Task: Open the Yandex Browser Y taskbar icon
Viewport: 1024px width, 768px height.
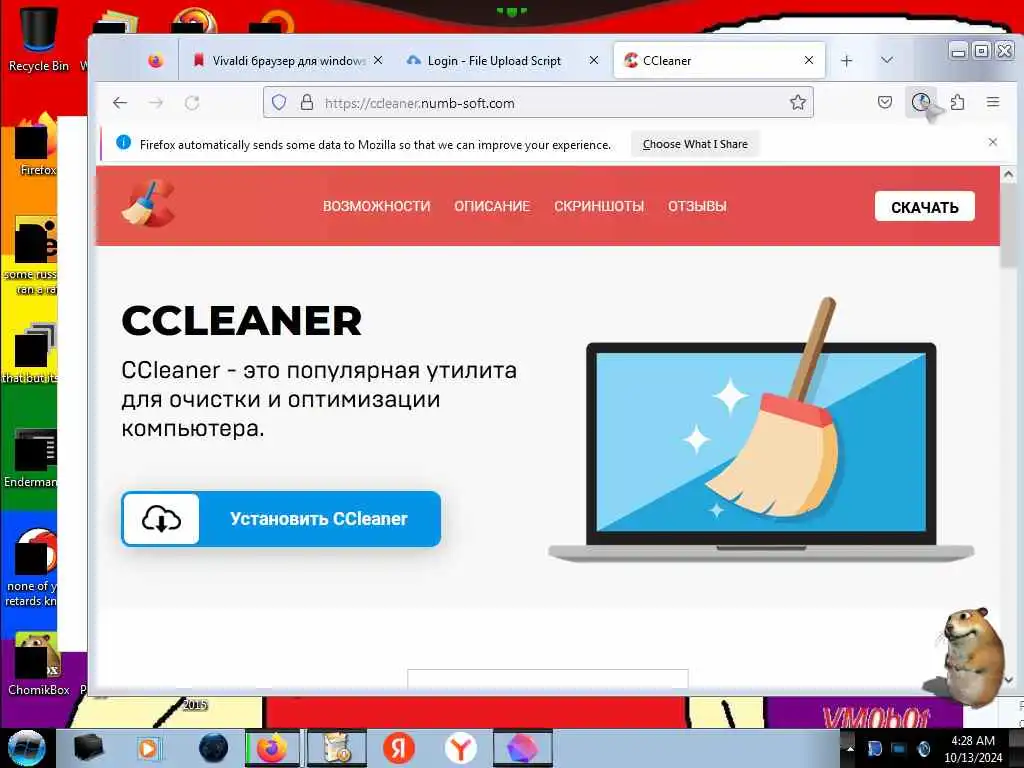Action: [460, 748]
